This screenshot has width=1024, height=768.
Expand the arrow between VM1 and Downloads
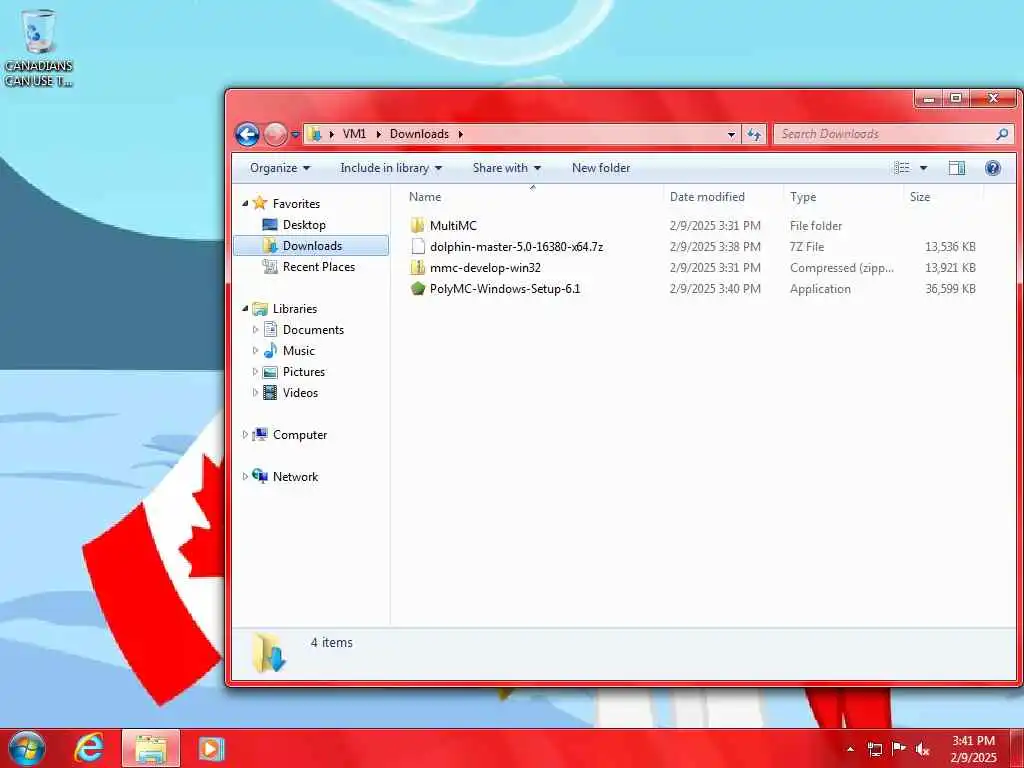(x=378, y=134)
